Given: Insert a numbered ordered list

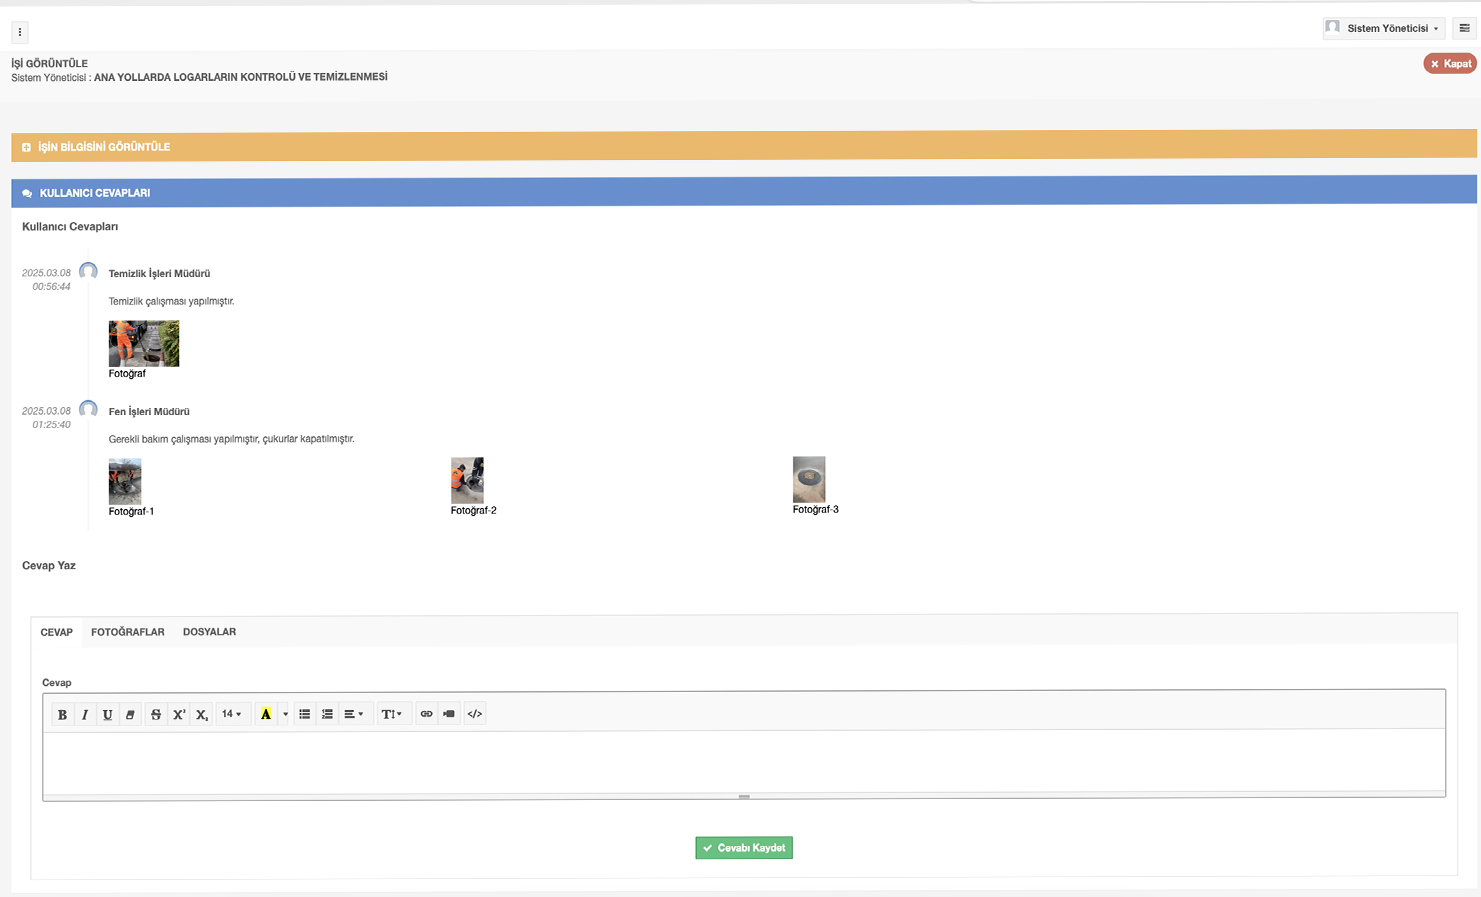Looking at the screenshot, I should click(x=327, y=714).
